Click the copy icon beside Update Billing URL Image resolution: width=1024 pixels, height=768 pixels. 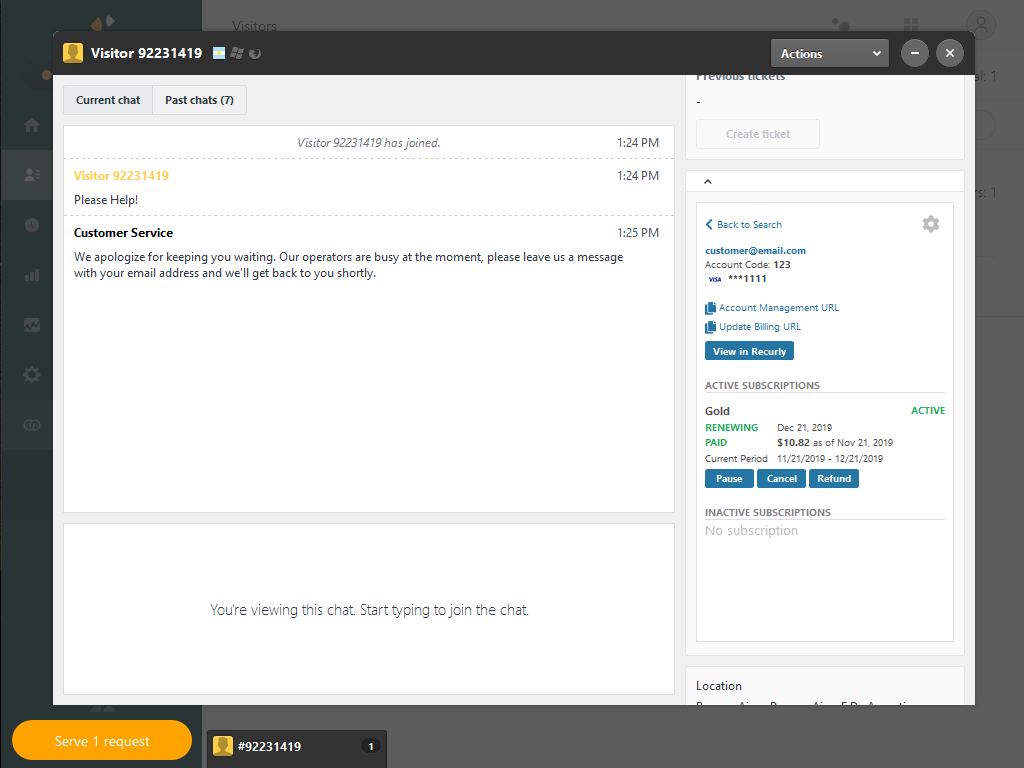pos(710,327)
